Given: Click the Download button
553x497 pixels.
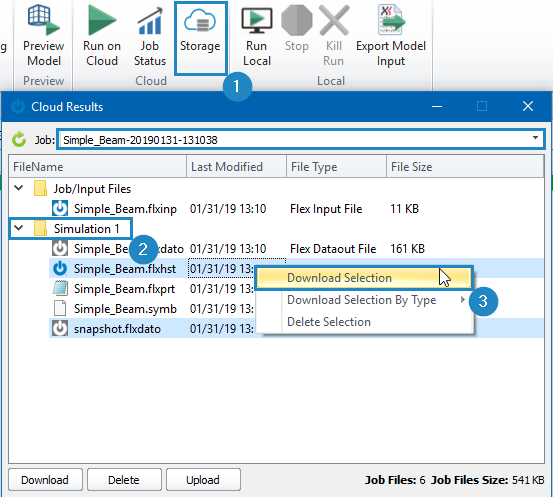Looking at the screenshot, I should coord(45,480).
